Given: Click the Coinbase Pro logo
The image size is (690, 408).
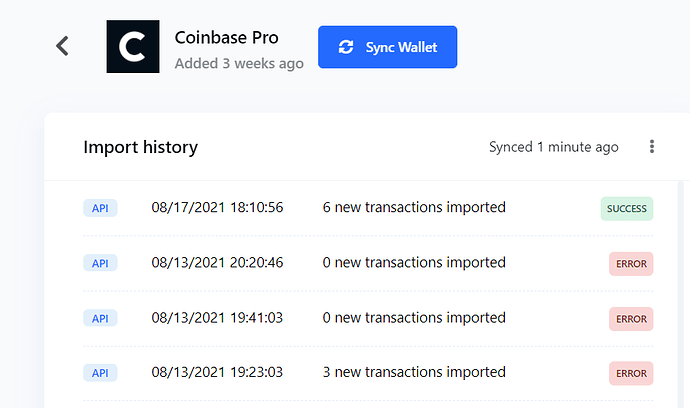Looking at the screenshot, I should coord(133,46).
